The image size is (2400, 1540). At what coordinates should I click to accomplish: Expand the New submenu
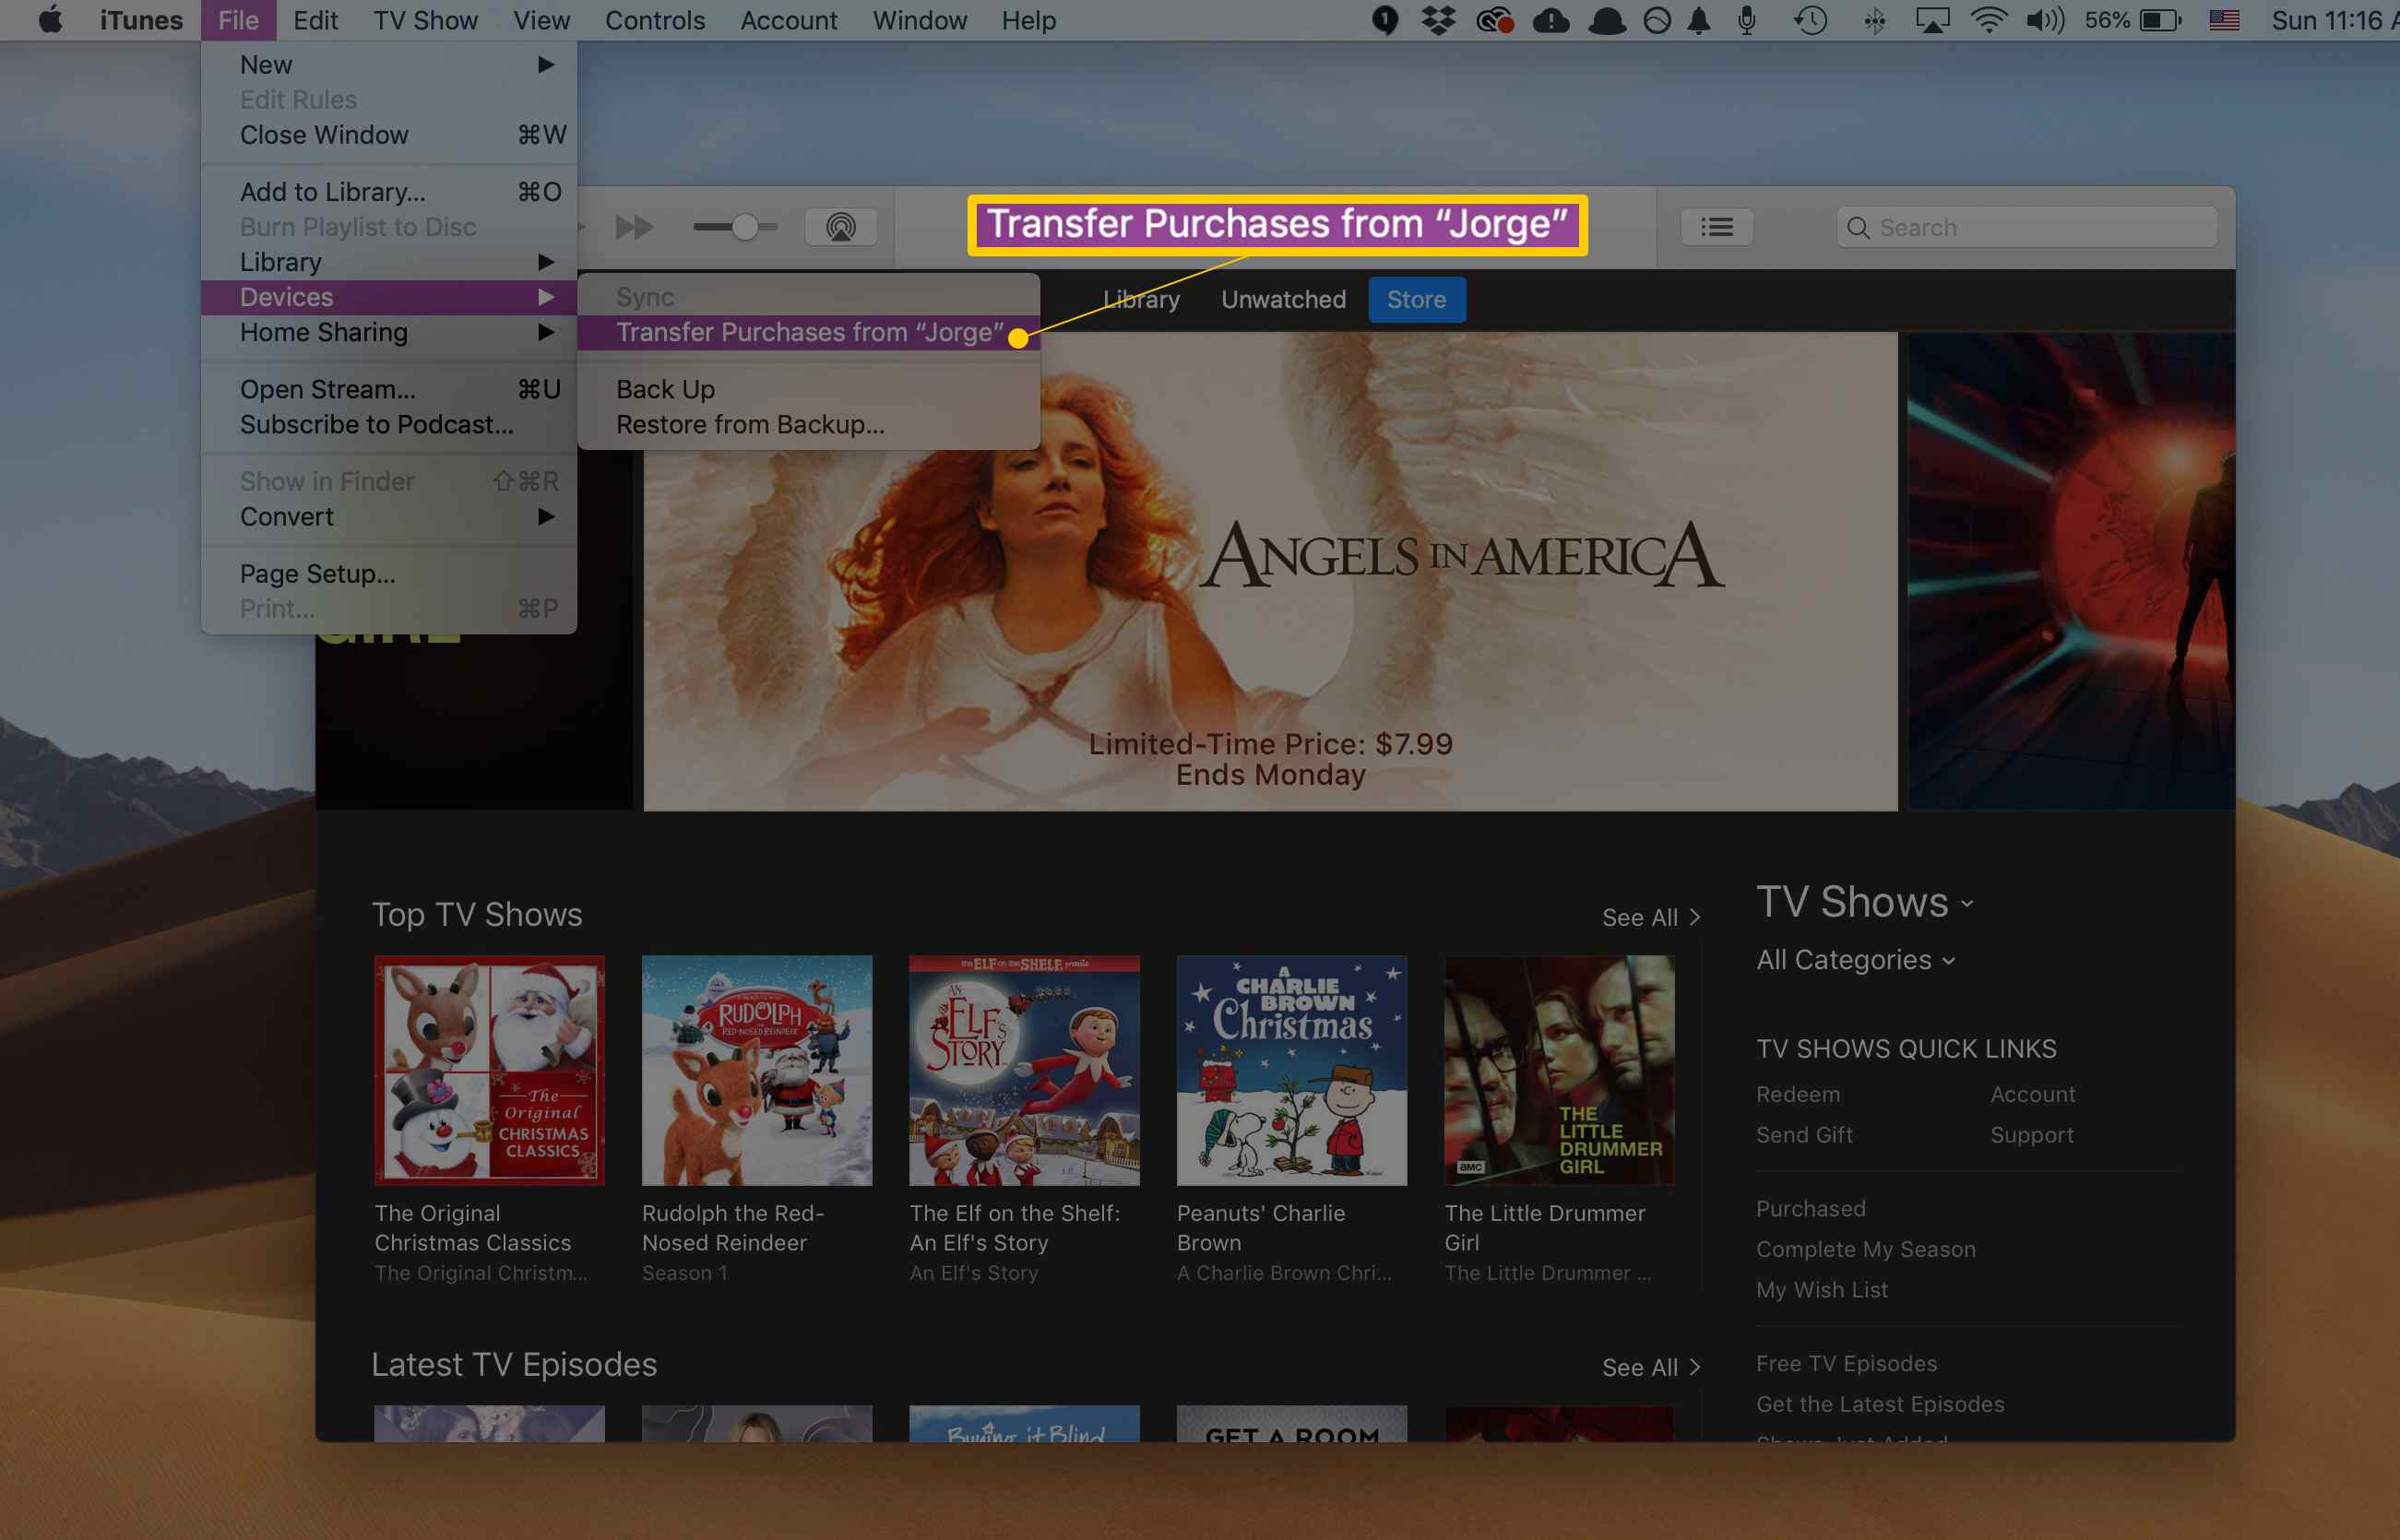[389, 64]
